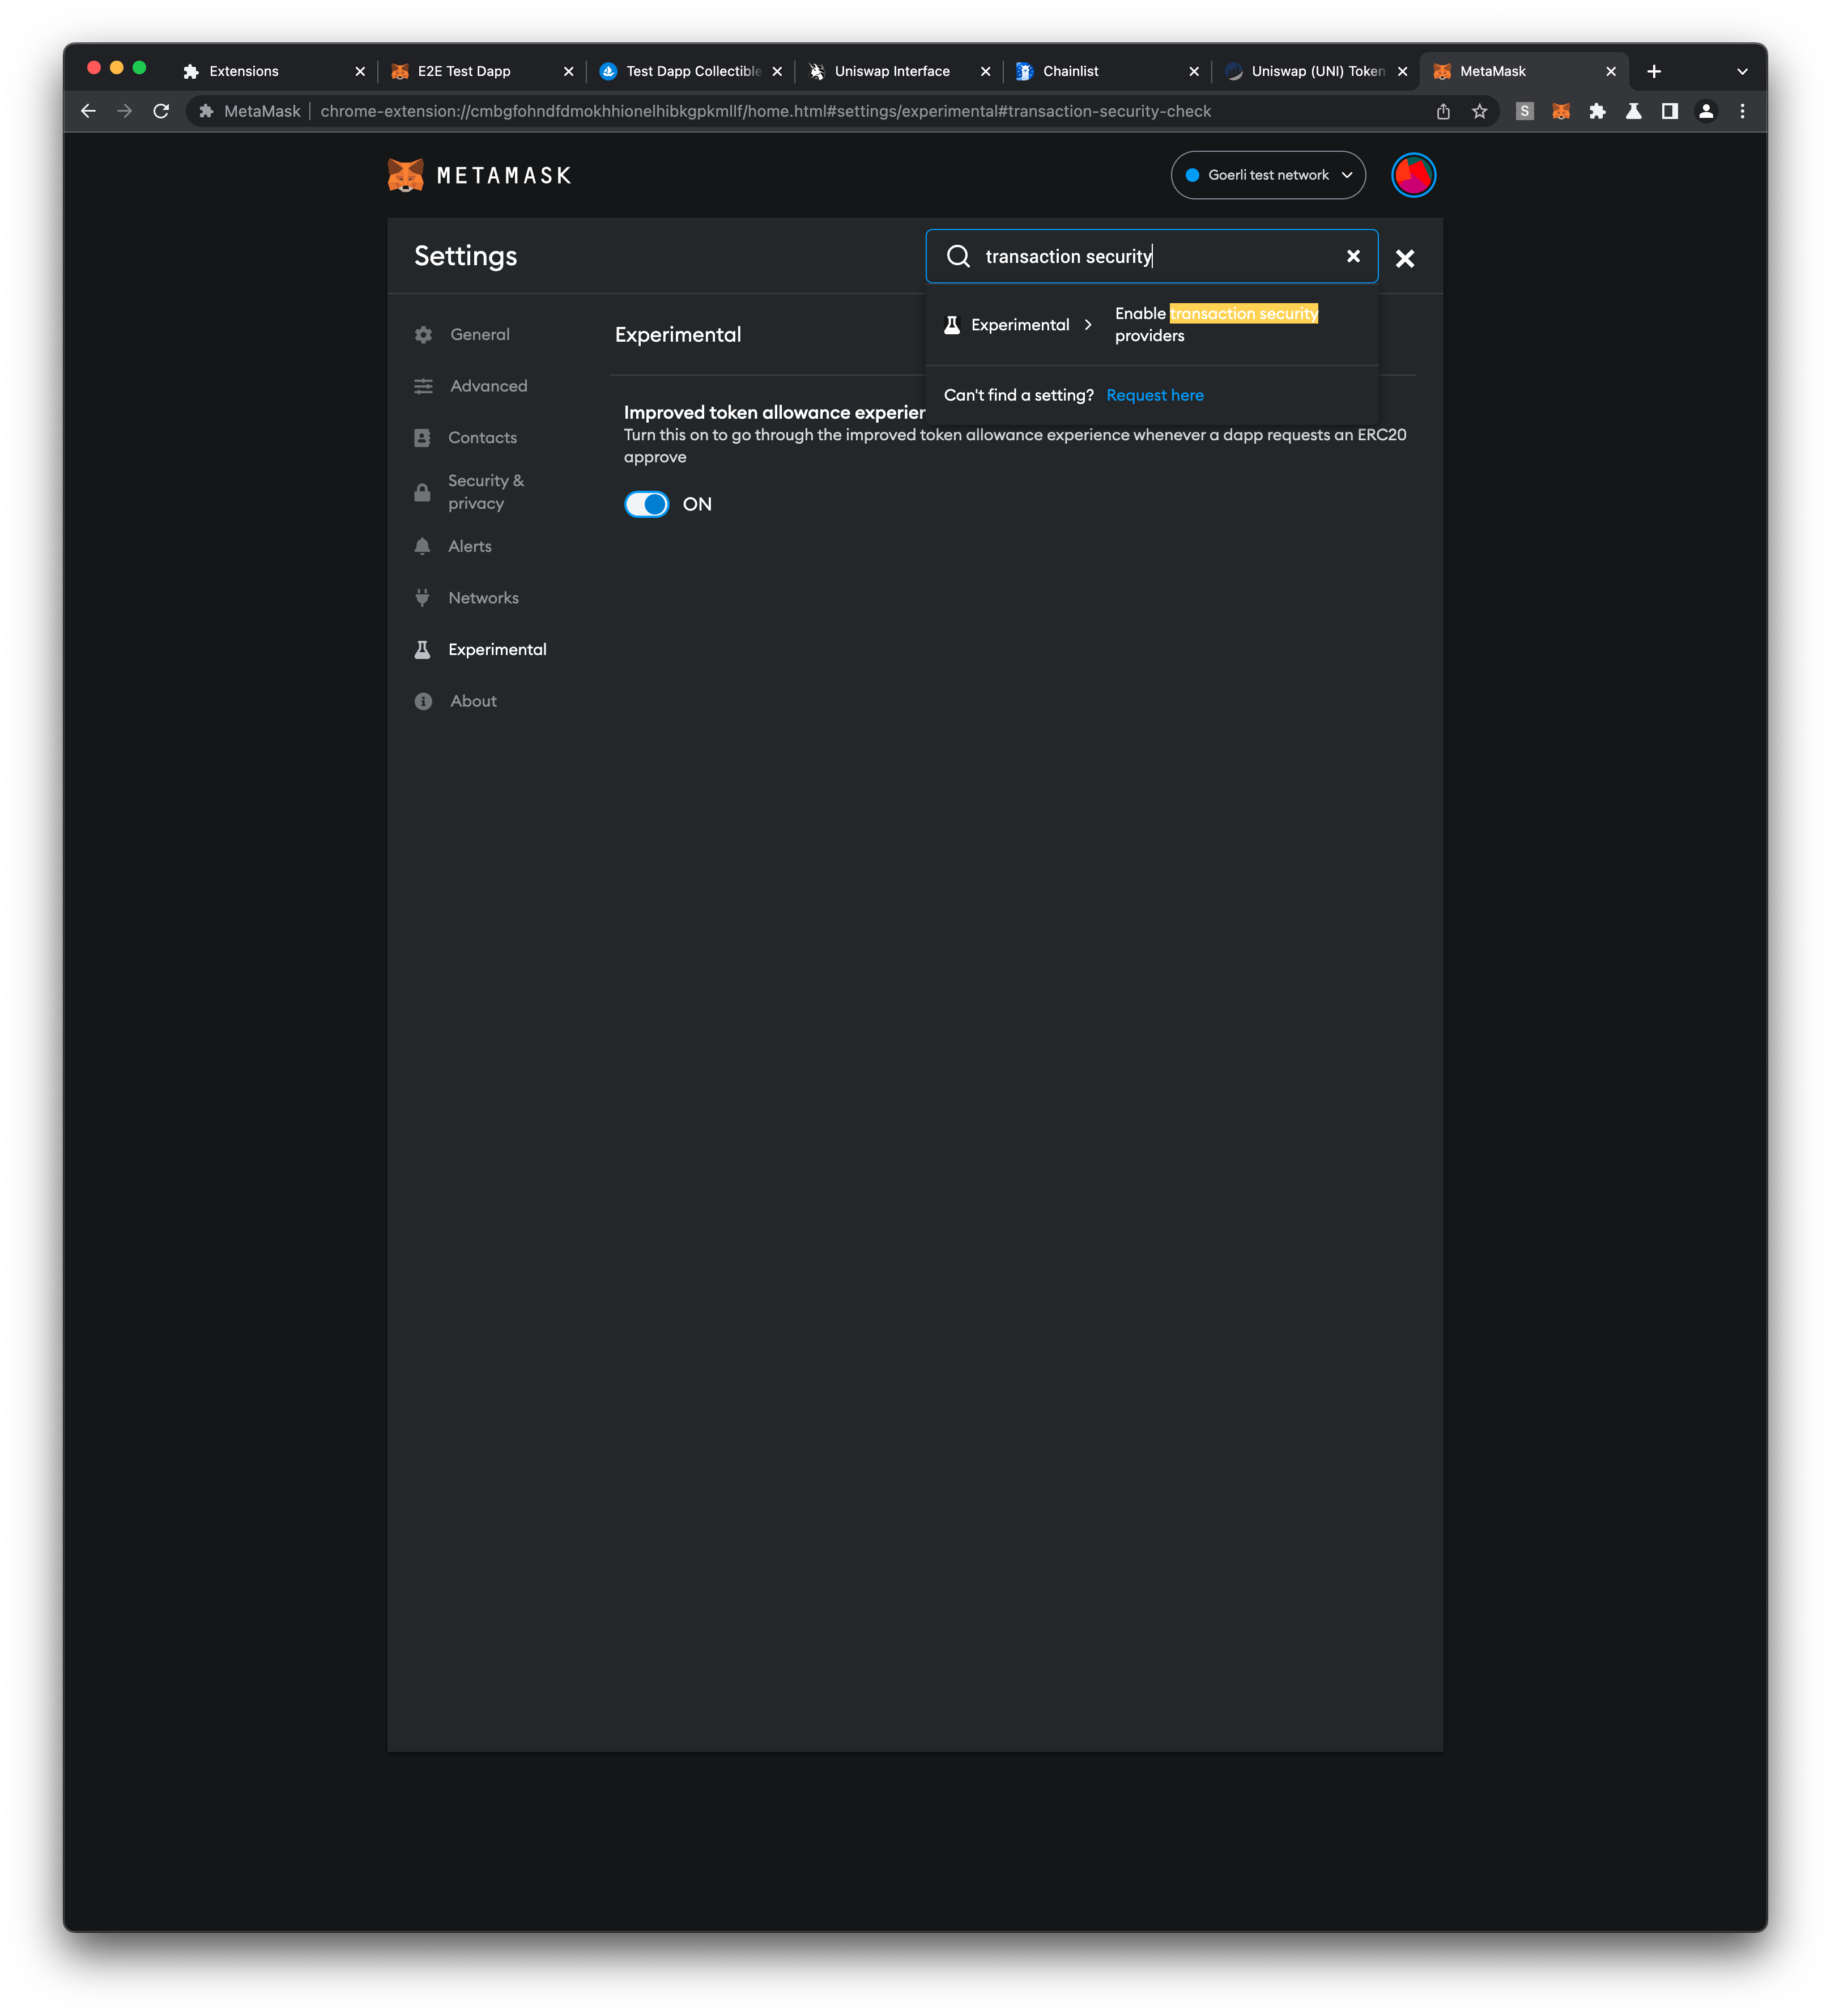
Task: Open the Chrome three-dot menu
Action: [1742, 111]
